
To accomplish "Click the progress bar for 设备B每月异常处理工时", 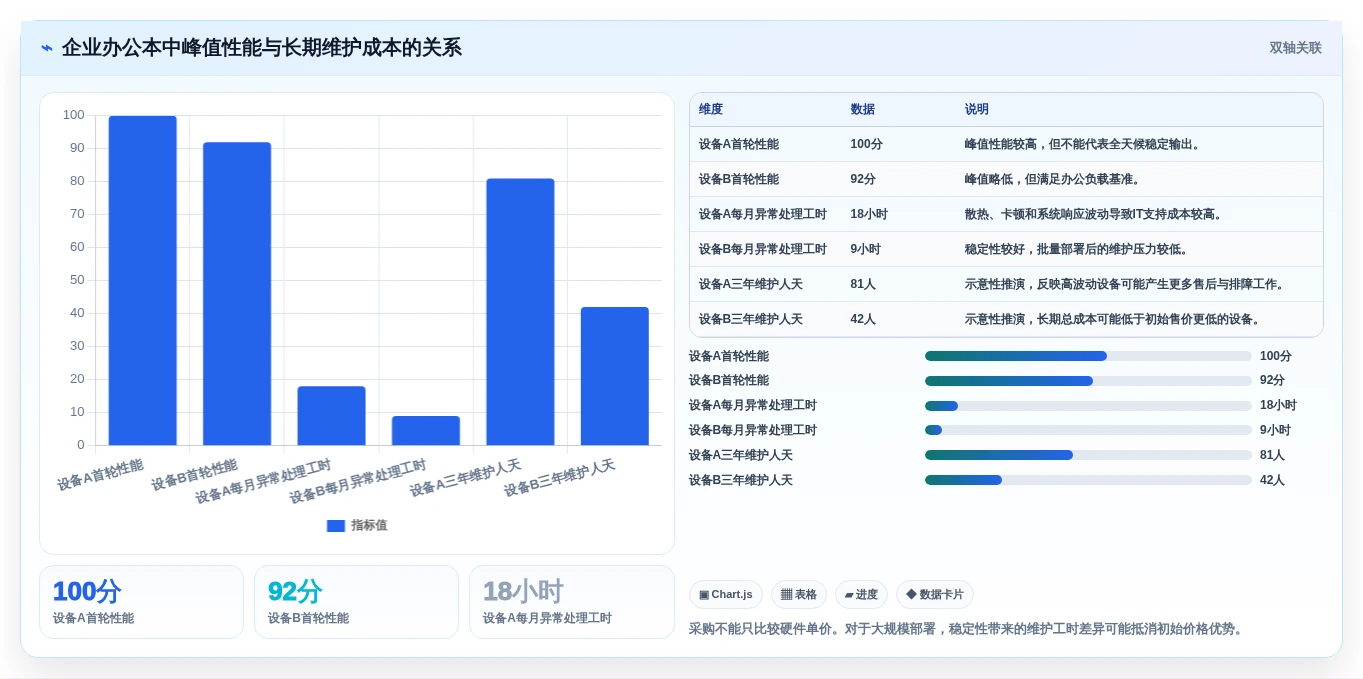I will [x=1088, y=430].
